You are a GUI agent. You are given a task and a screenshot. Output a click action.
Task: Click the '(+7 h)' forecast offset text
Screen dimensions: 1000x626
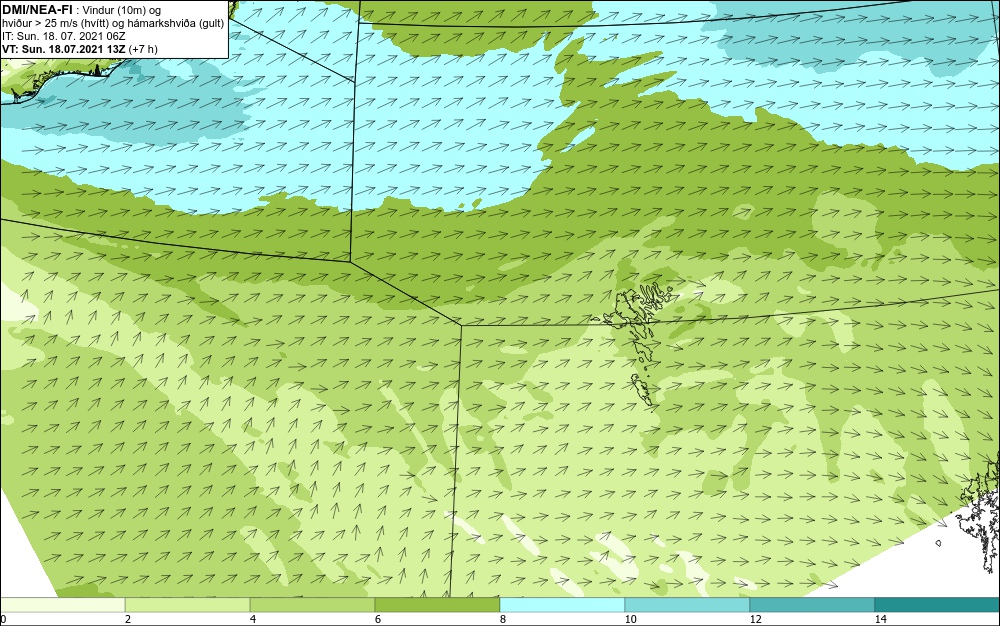tap(143, 49)
